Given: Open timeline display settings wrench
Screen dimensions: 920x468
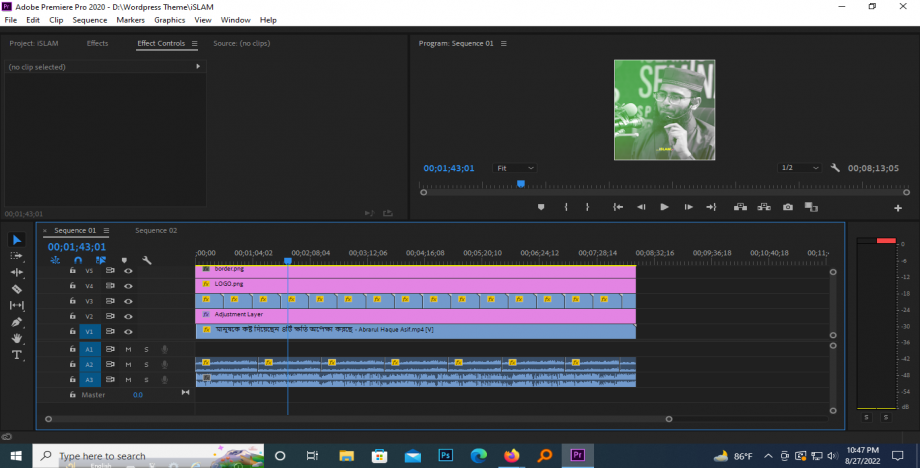Looking at the screenshot, I should [x=147, y=260].
